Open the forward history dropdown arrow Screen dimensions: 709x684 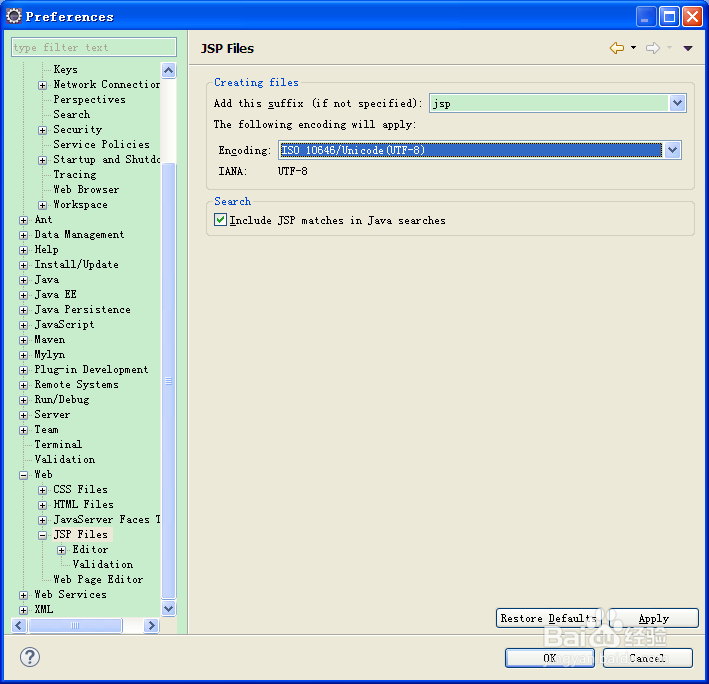[x=669, y=47]
